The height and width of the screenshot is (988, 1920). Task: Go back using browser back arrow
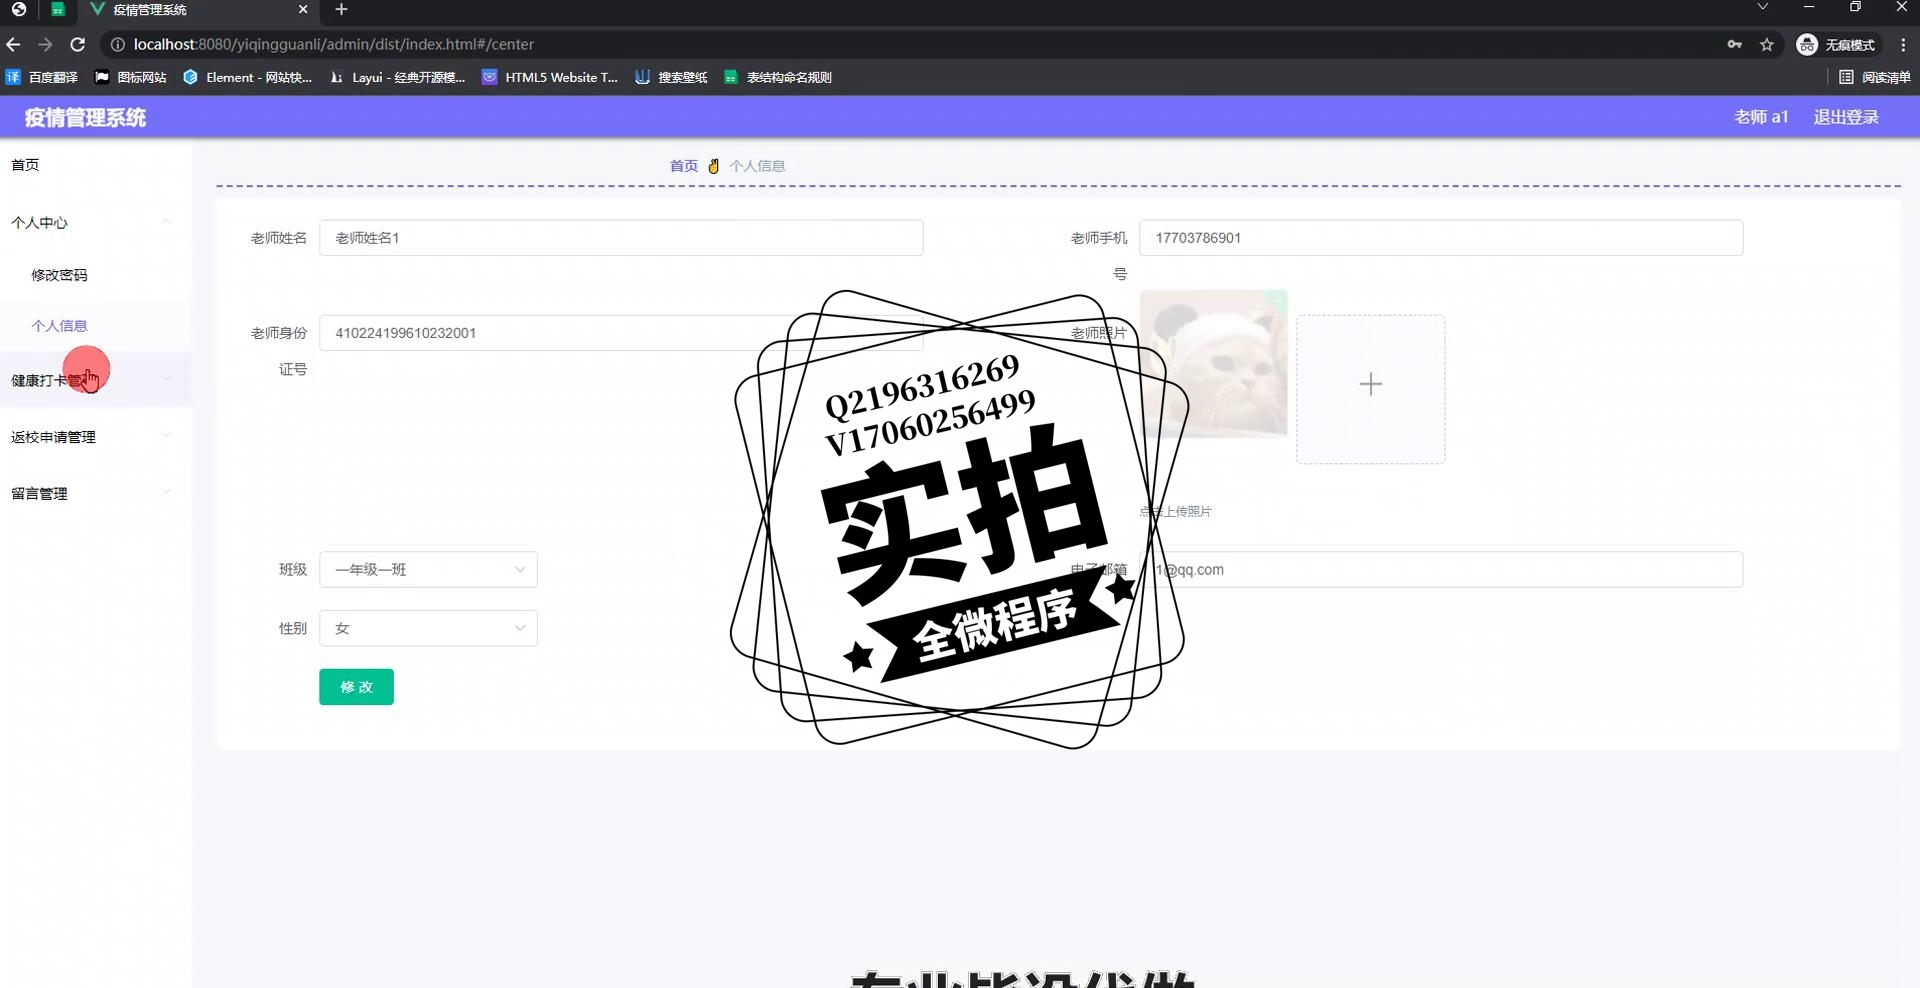pos(13,44)
